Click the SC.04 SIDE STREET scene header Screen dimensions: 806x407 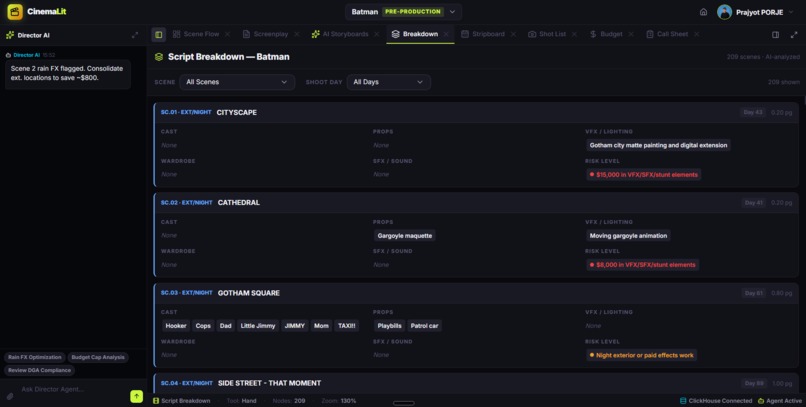click(x=476, y=383)
